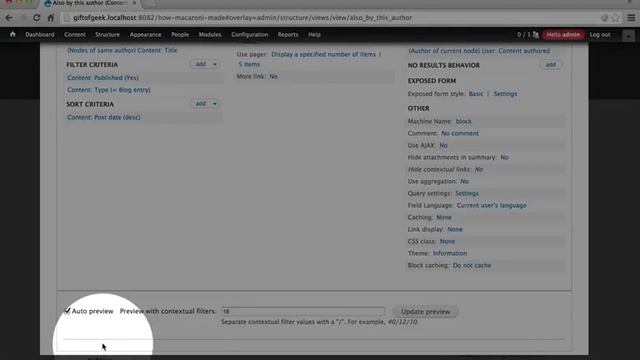Bookmark this page with star icon

[616, 18]
